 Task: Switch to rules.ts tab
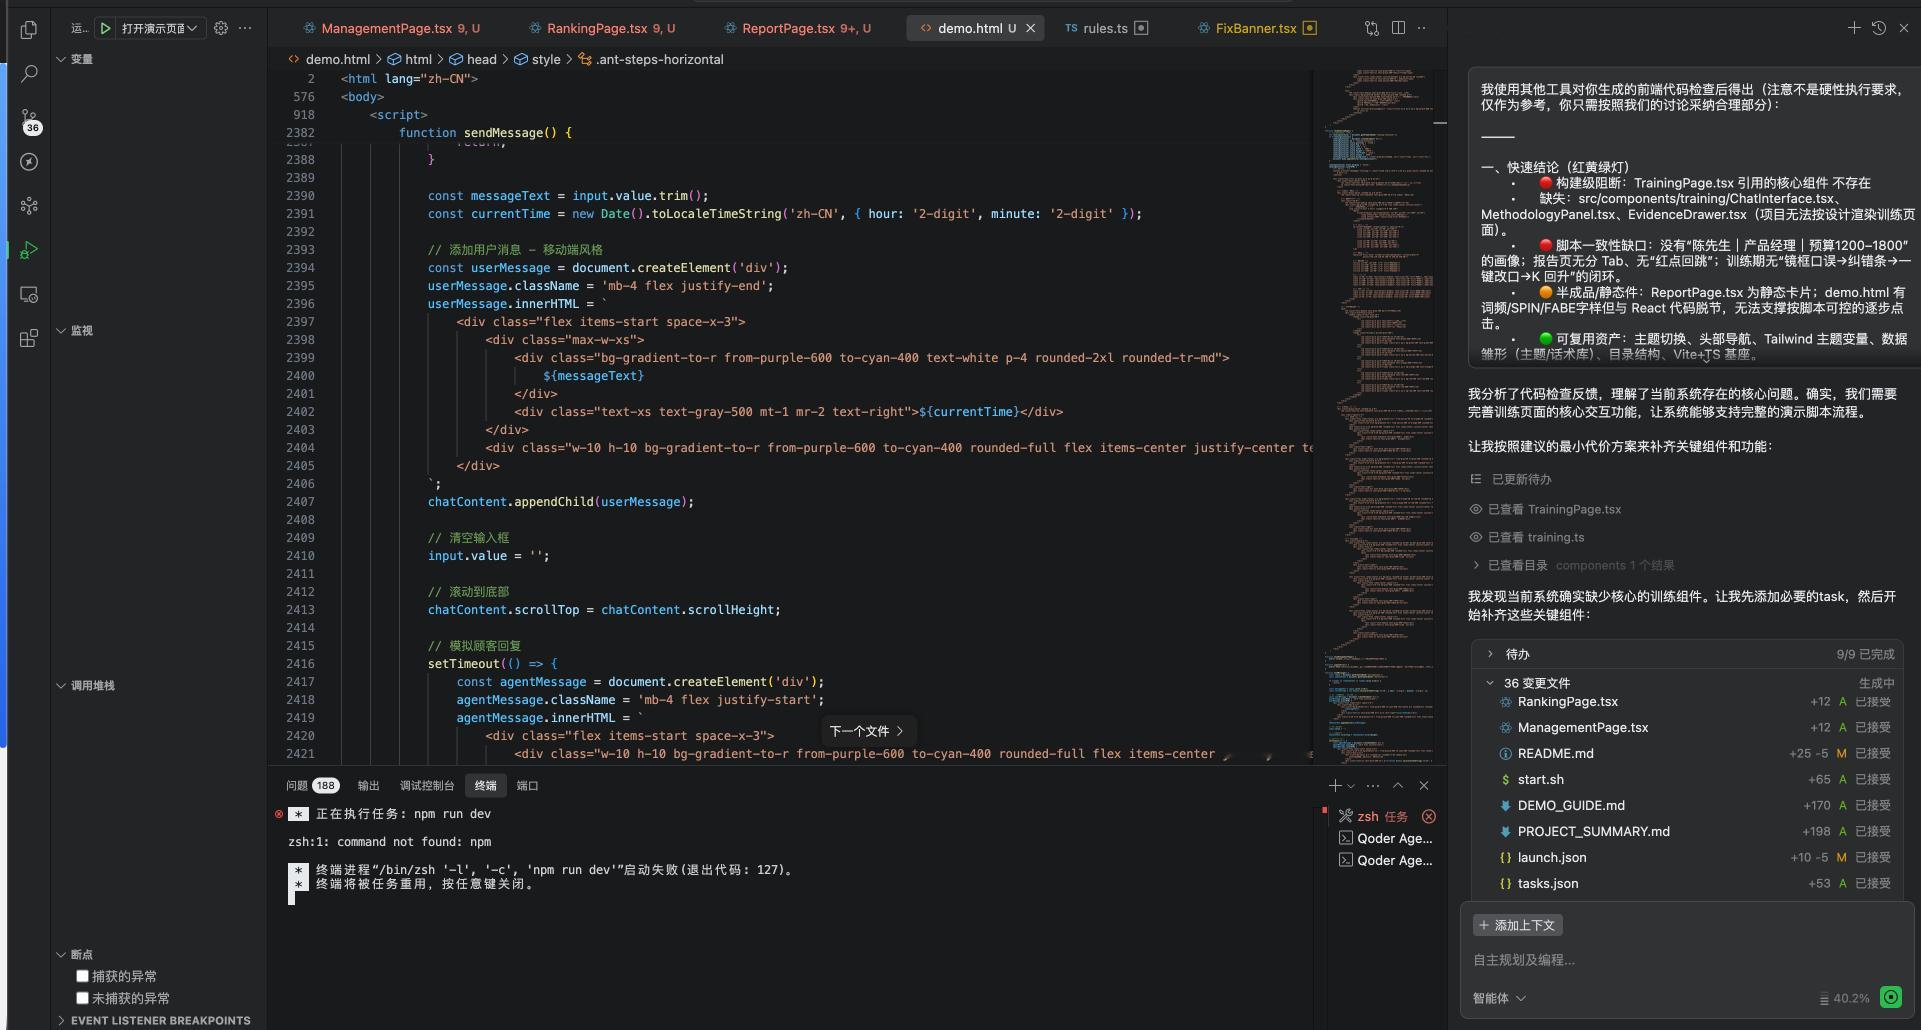[1107, 28]
